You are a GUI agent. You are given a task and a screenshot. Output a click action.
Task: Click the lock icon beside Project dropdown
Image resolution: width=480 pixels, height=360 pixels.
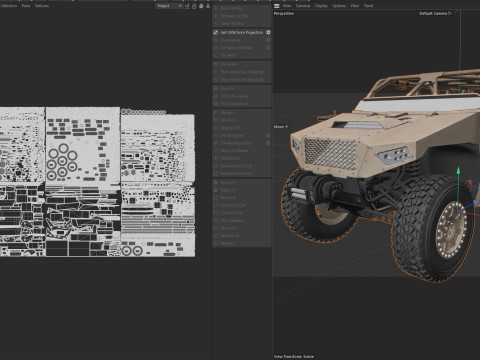tap(194, 6)
